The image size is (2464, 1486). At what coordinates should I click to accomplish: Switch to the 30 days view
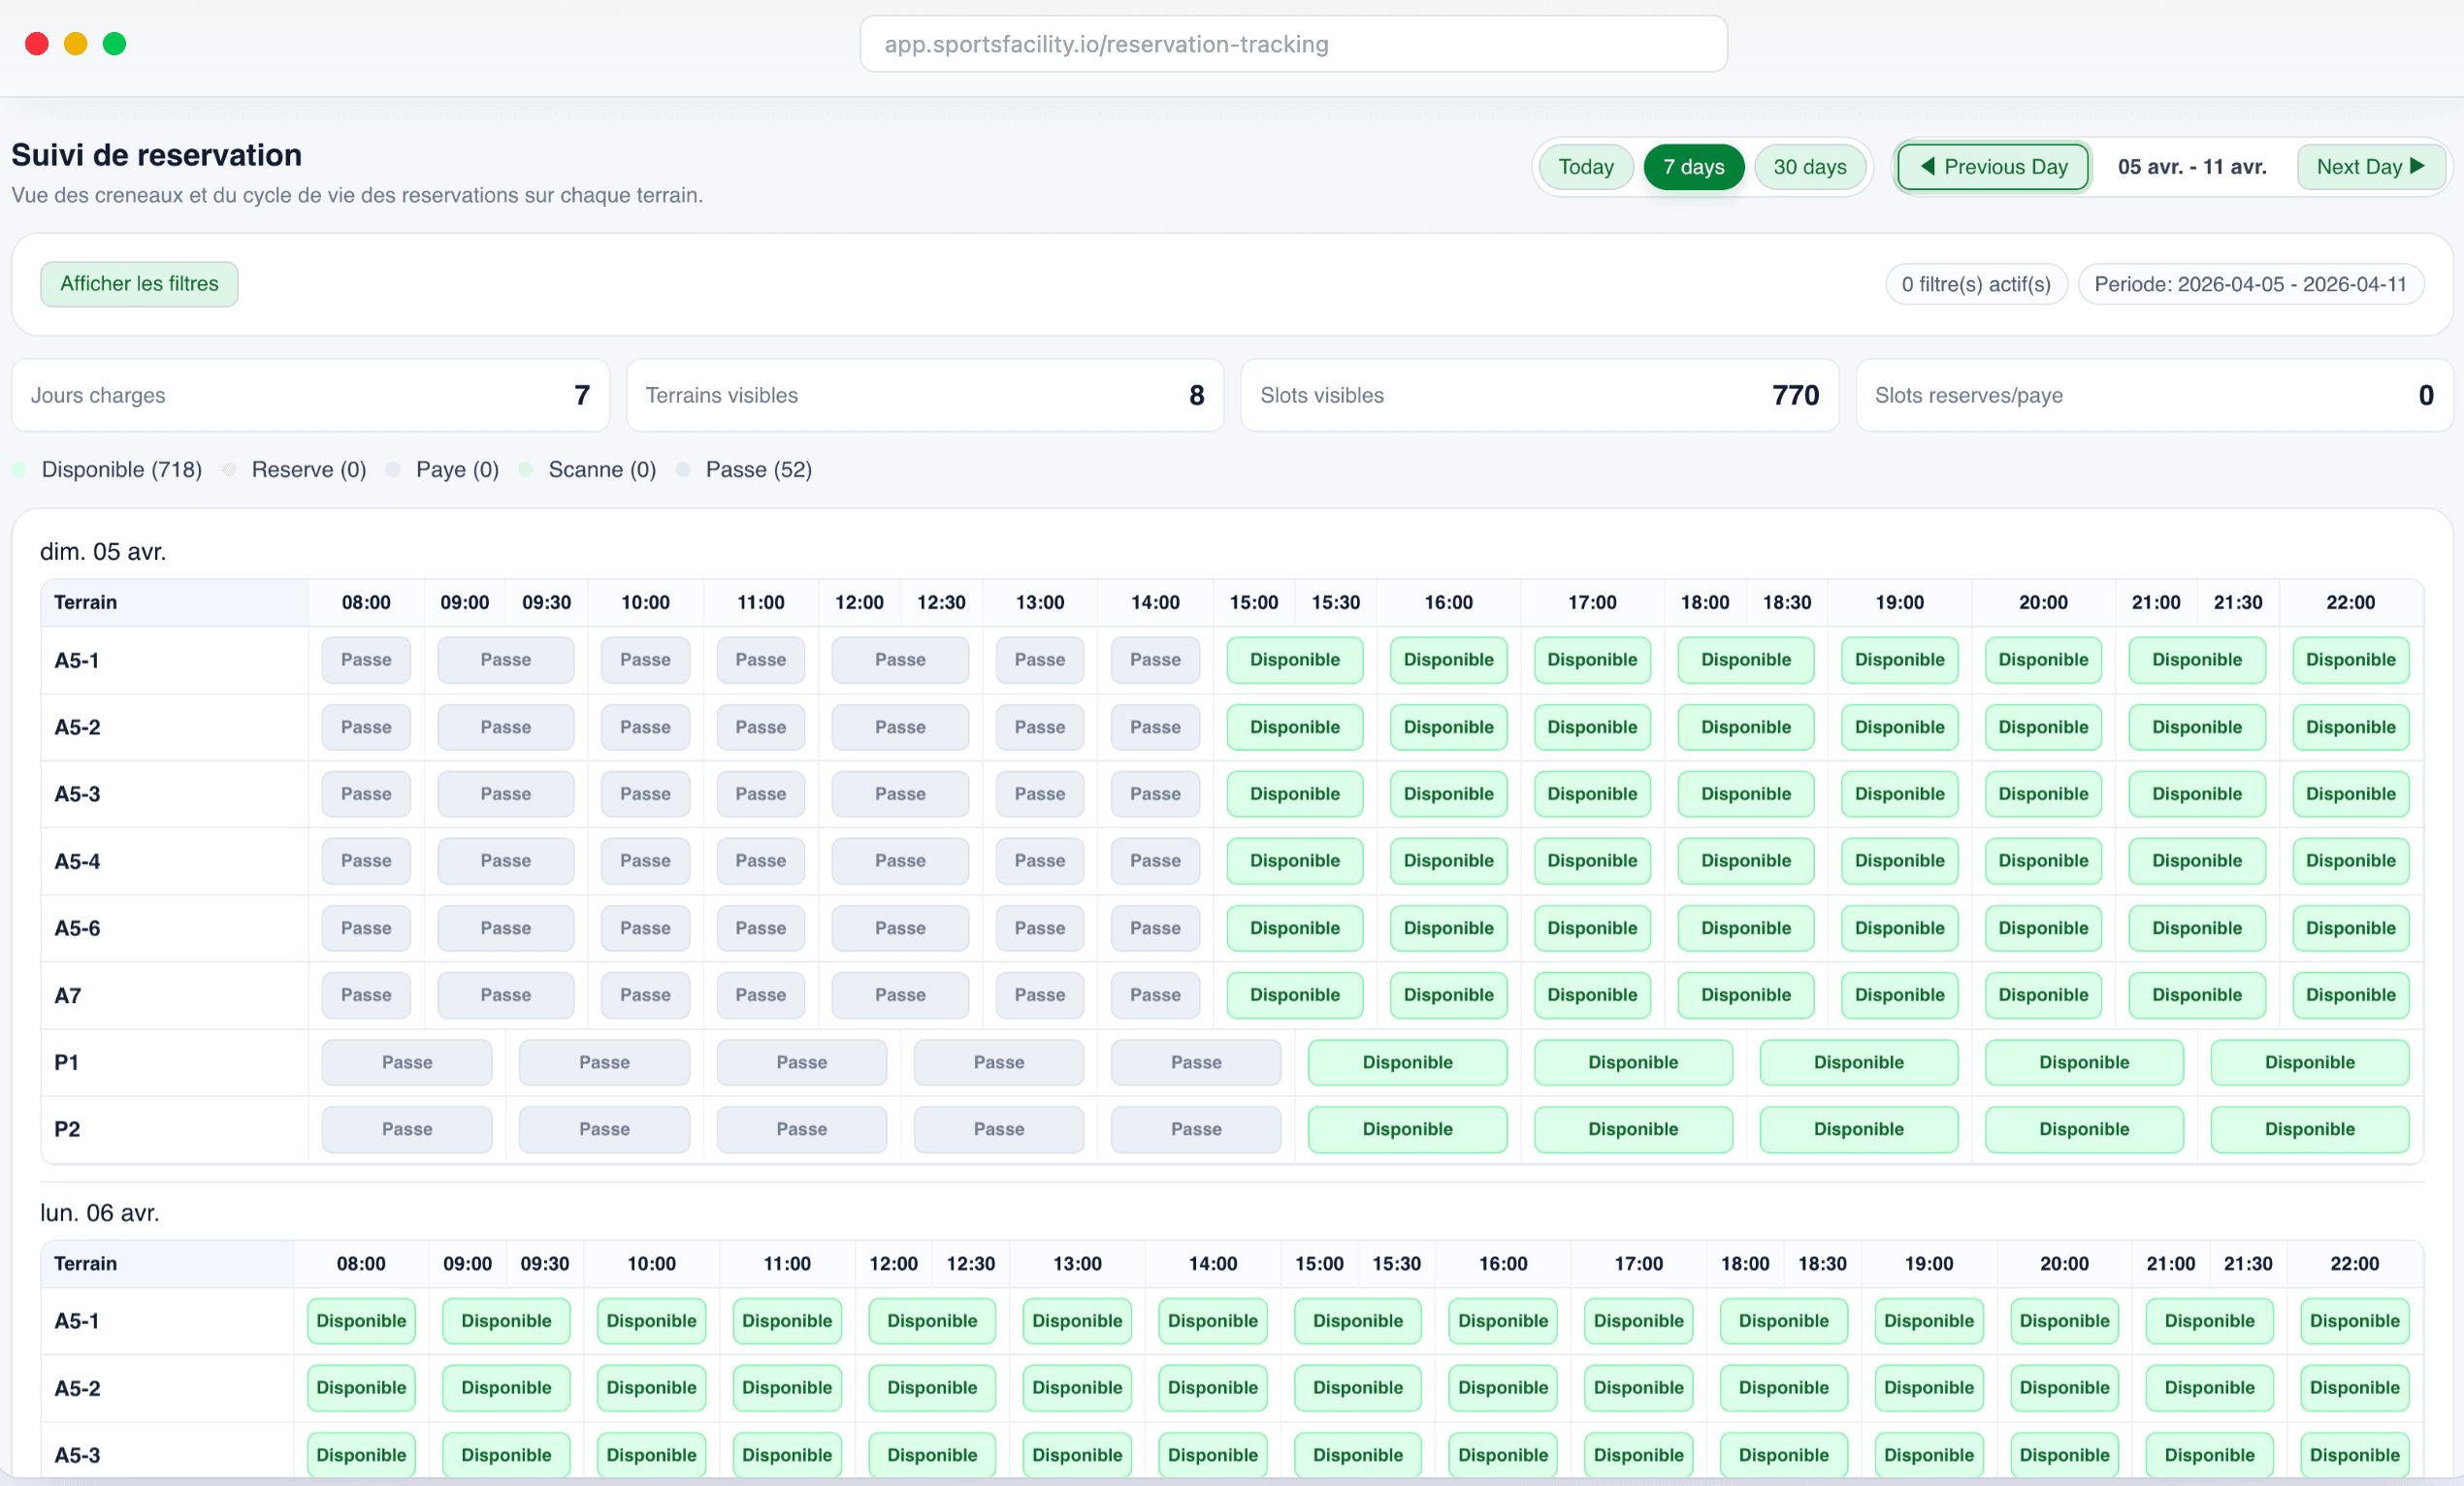pyautogui.click(x=1810, y=167)
